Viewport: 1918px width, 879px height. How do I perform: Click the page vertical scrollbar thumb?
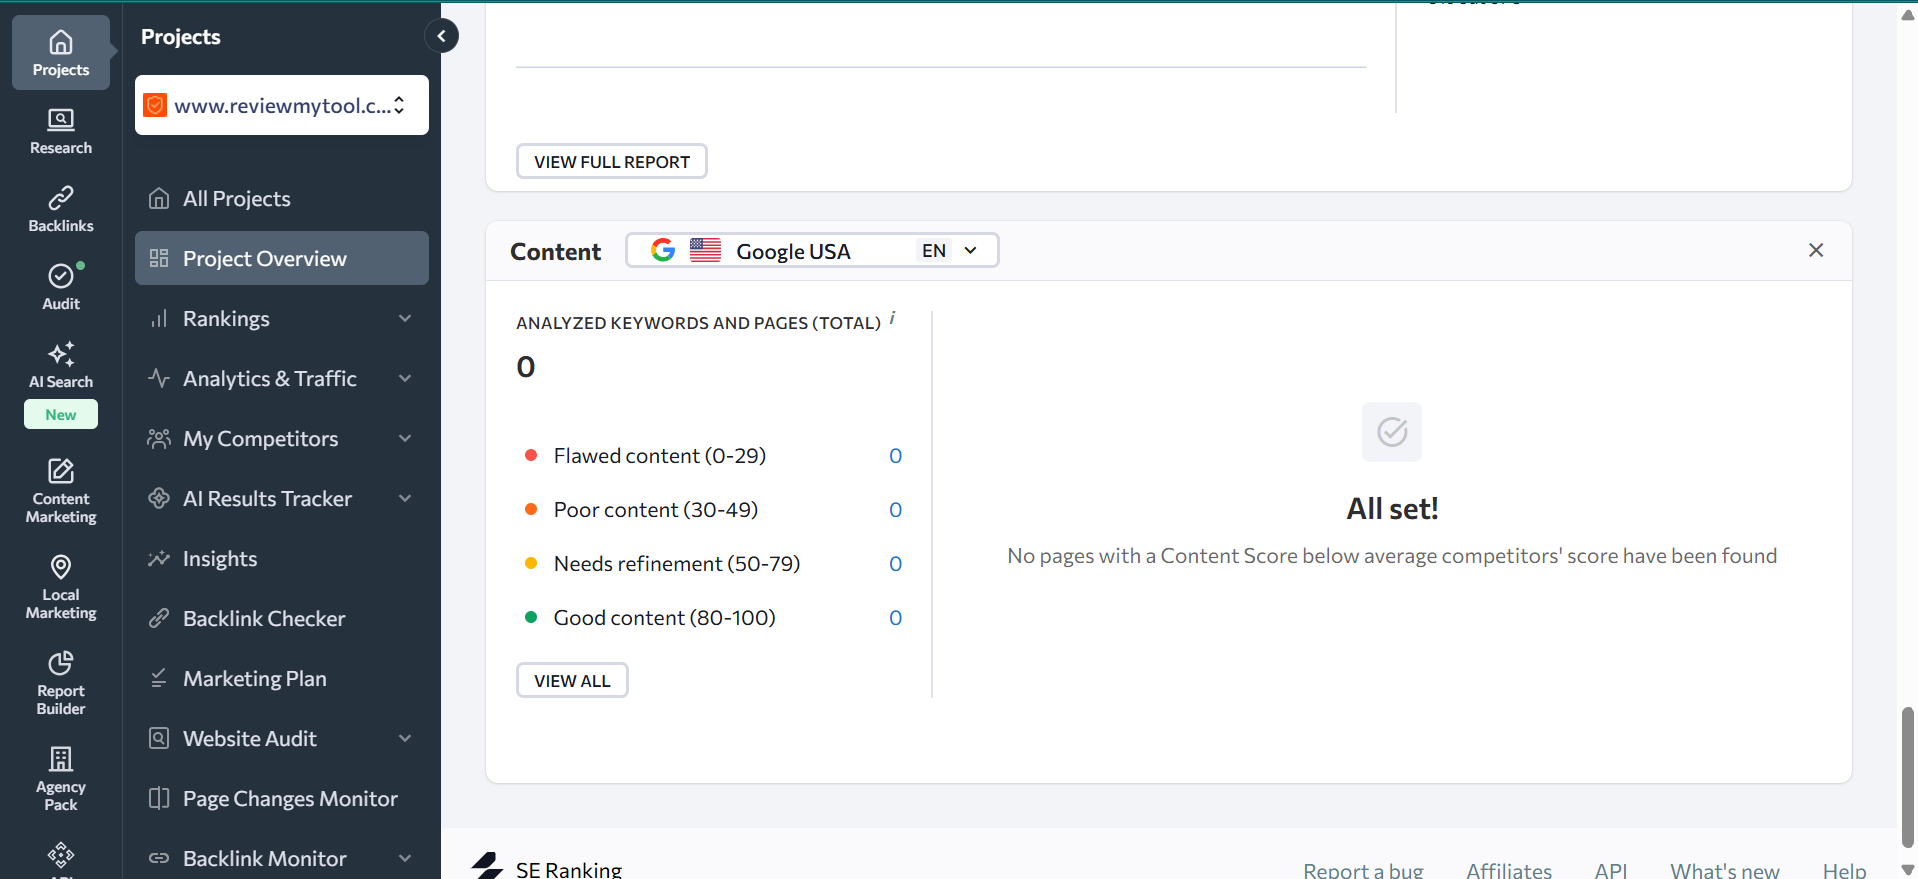[1907, 777]
